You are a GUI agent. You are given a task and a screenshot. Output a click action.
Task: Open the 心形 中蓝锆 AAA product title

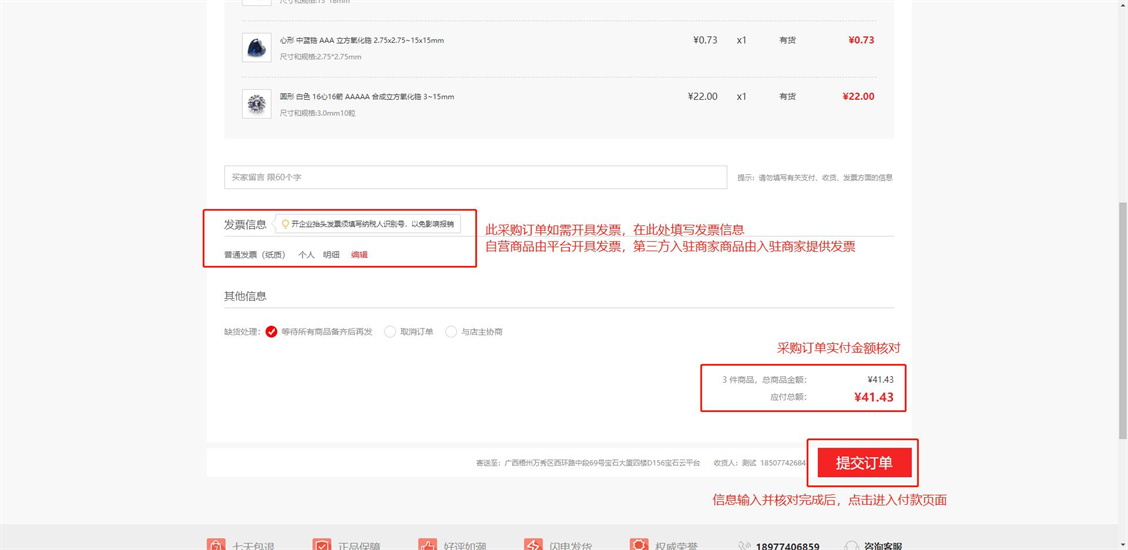coord(361,40)
